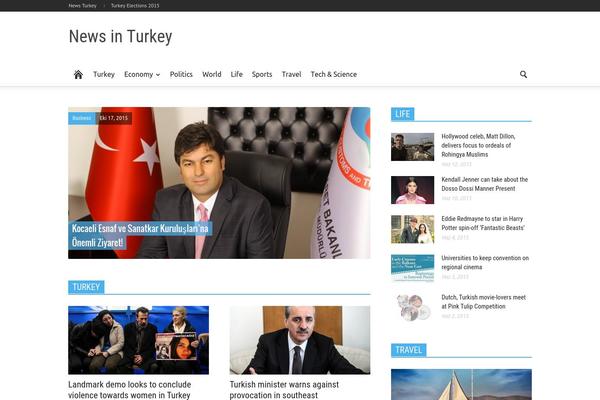
Task: Open the TRAVEL sidebar heading
Action: point(408,350)
